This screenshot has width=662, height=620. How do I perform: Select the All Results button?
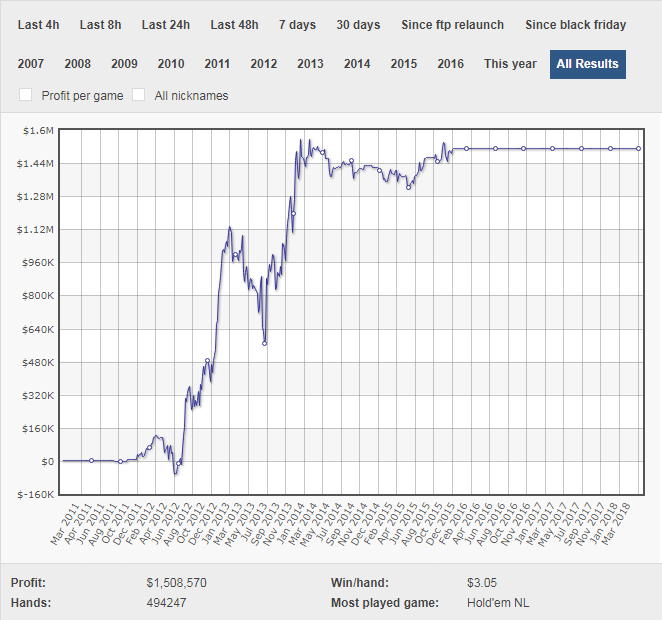pyautogui.click(x=588, y=64)
